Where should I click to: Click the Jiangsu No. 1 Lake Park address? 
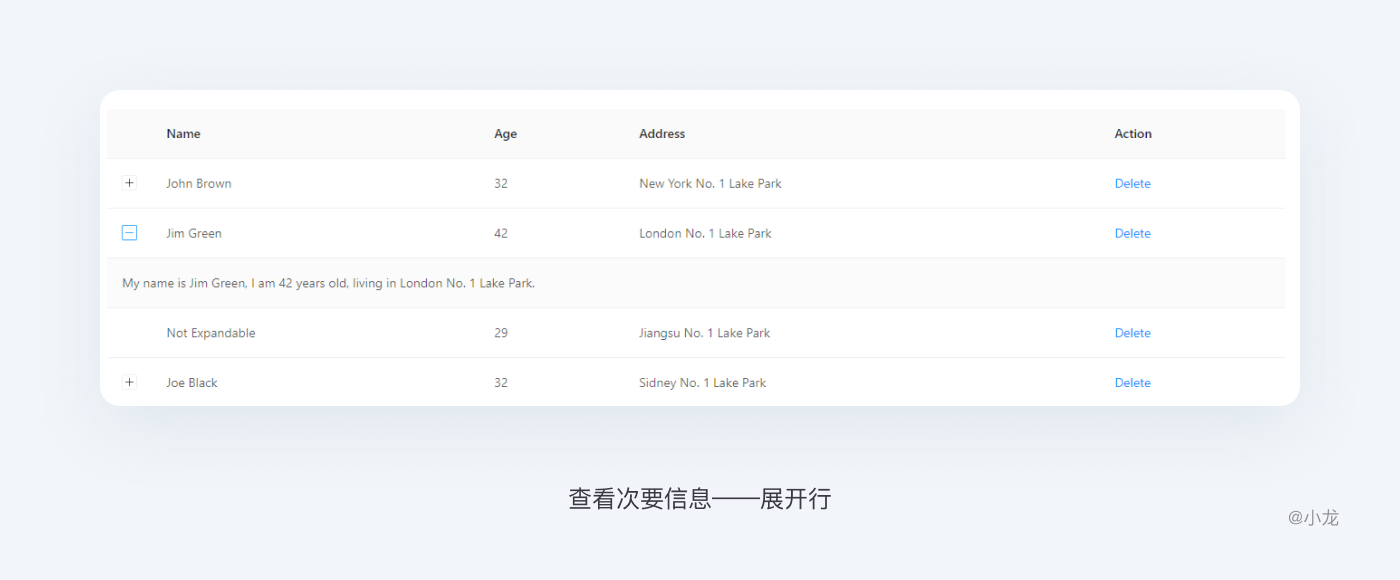pyautogui.click(x=704, y=333)
